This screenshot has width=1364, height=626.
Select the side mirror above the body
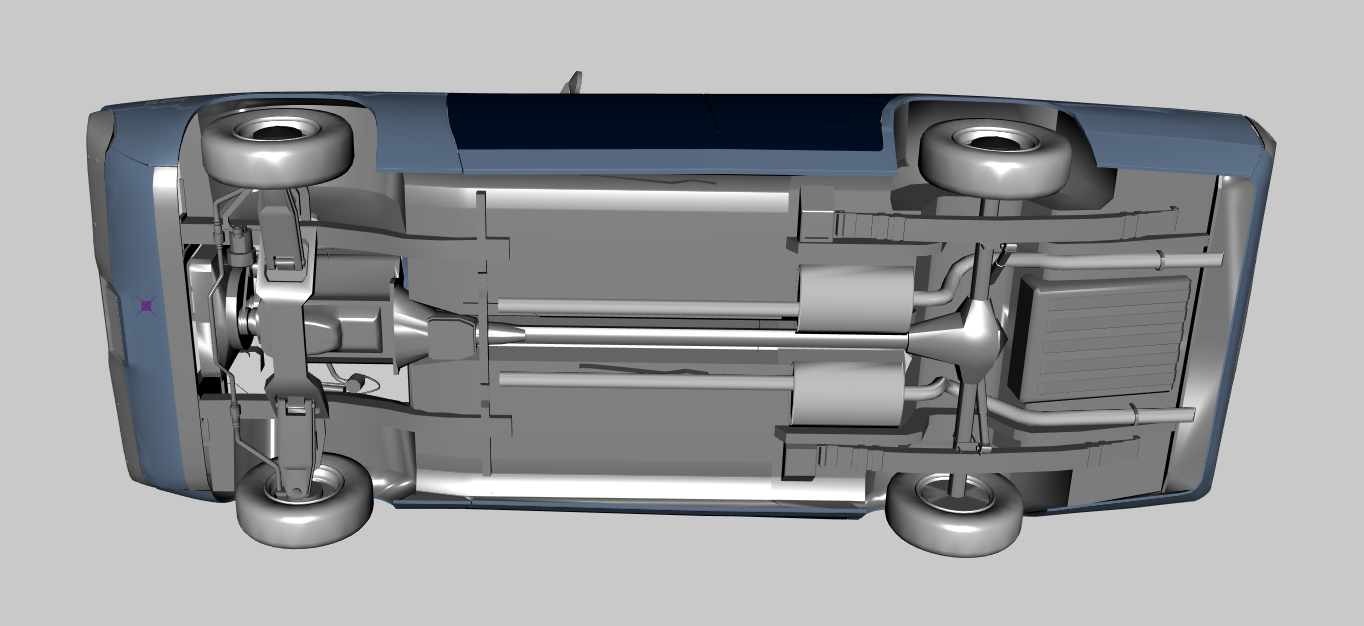point(572,82)
